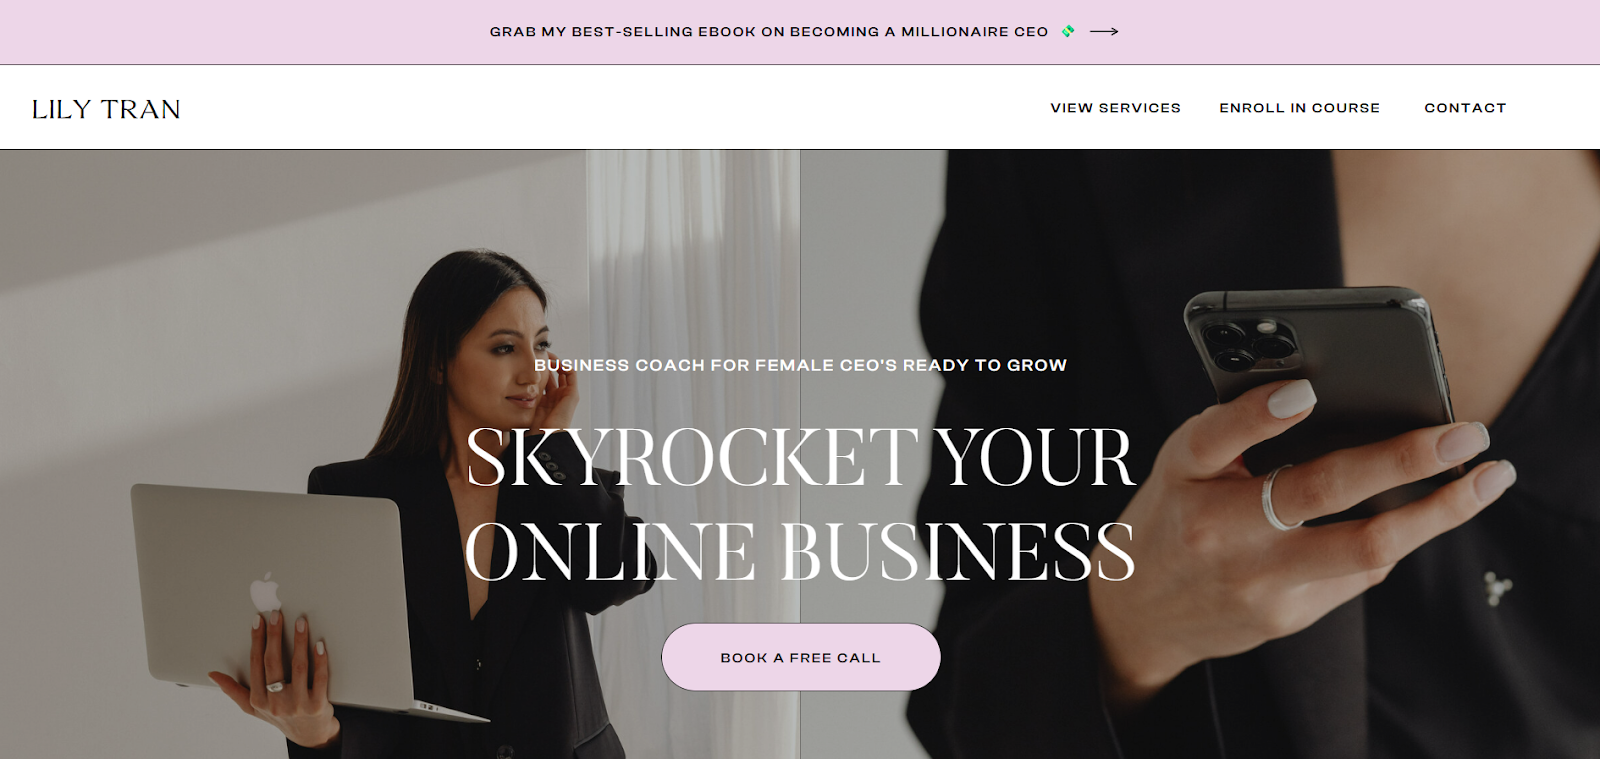
Task: Click the Business Coach for Female CEO's tagline
Action: click(800, 365)
